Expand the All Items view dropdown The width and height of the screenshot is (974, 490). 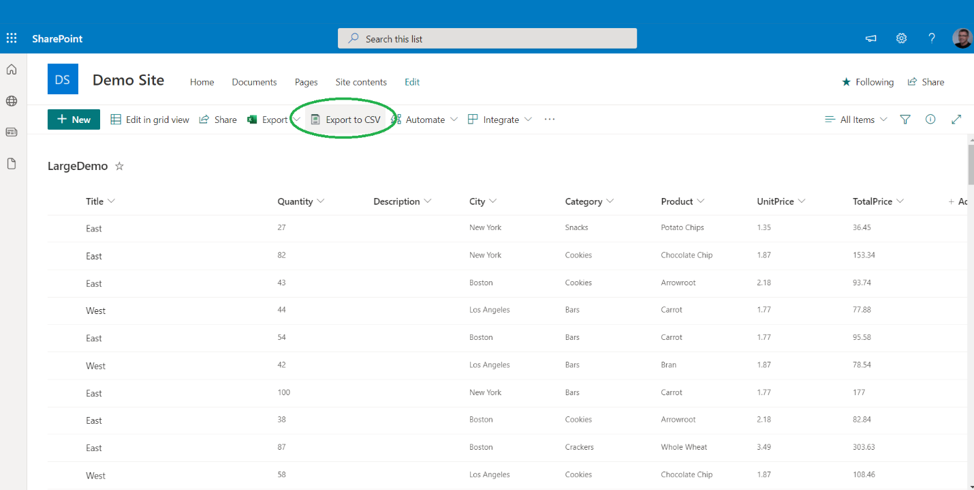856,120
